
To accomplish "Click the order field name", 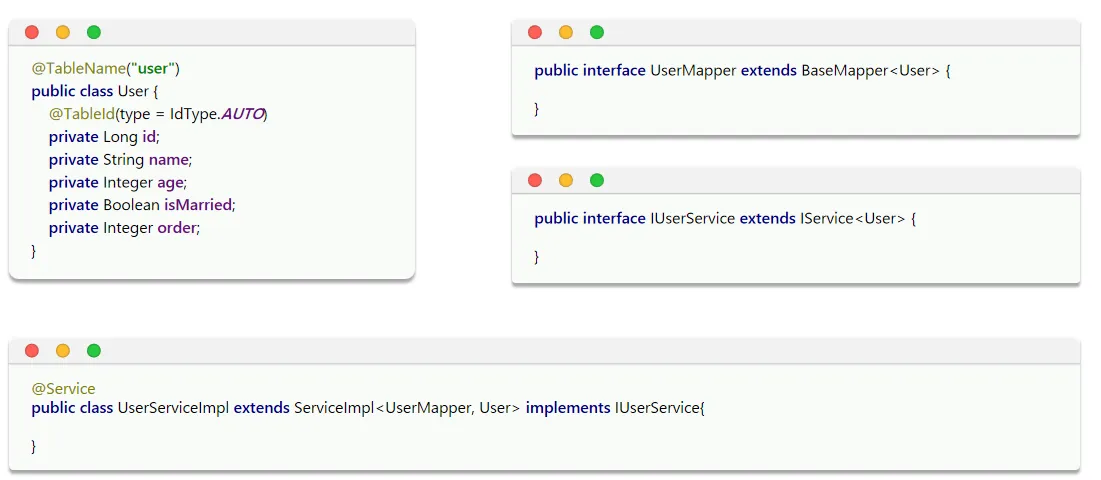I will click(178, 228).
